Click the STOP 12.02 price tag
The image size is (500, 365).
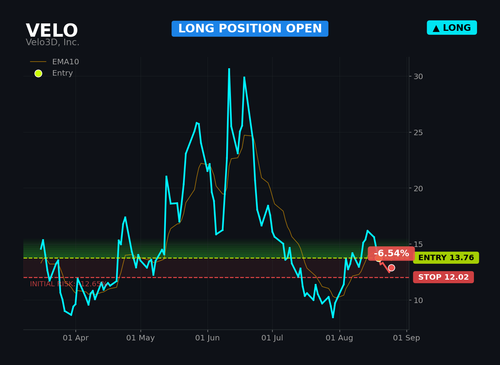coord(443,277)
